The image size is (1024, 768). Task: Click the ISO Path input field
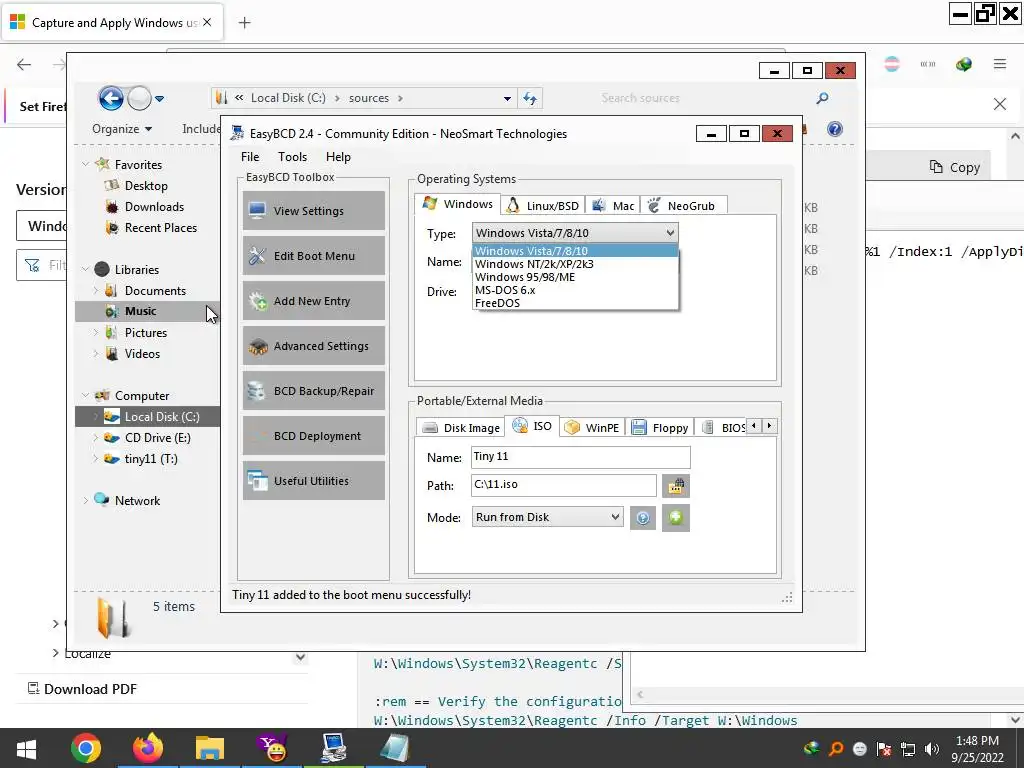(x=564, y=485)
